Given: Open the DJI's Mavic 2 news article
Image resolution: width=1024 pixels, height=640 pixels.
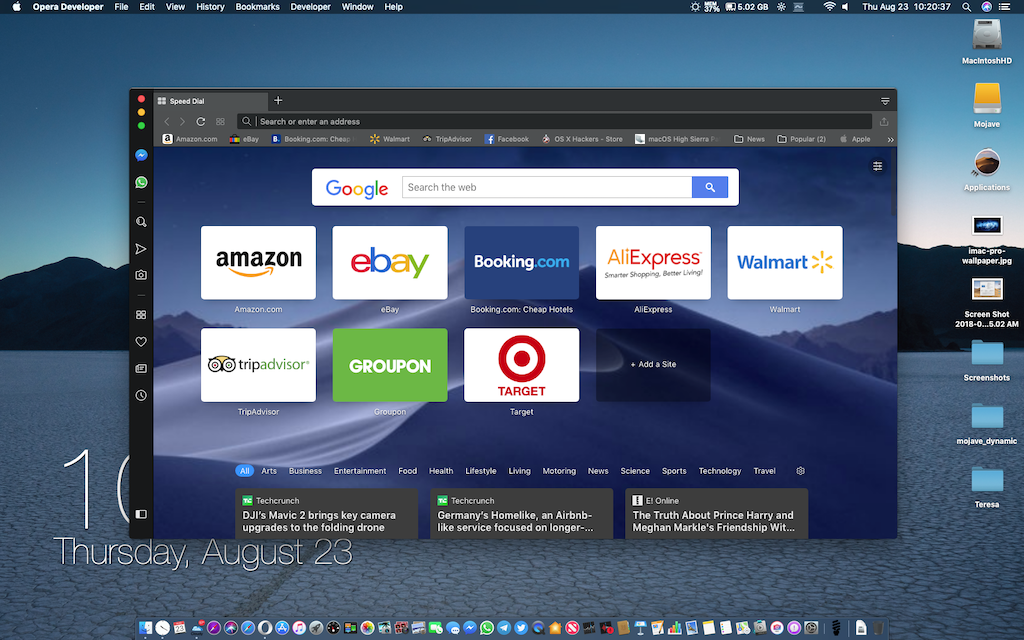Looking at the screenshot, I should 326,514.
